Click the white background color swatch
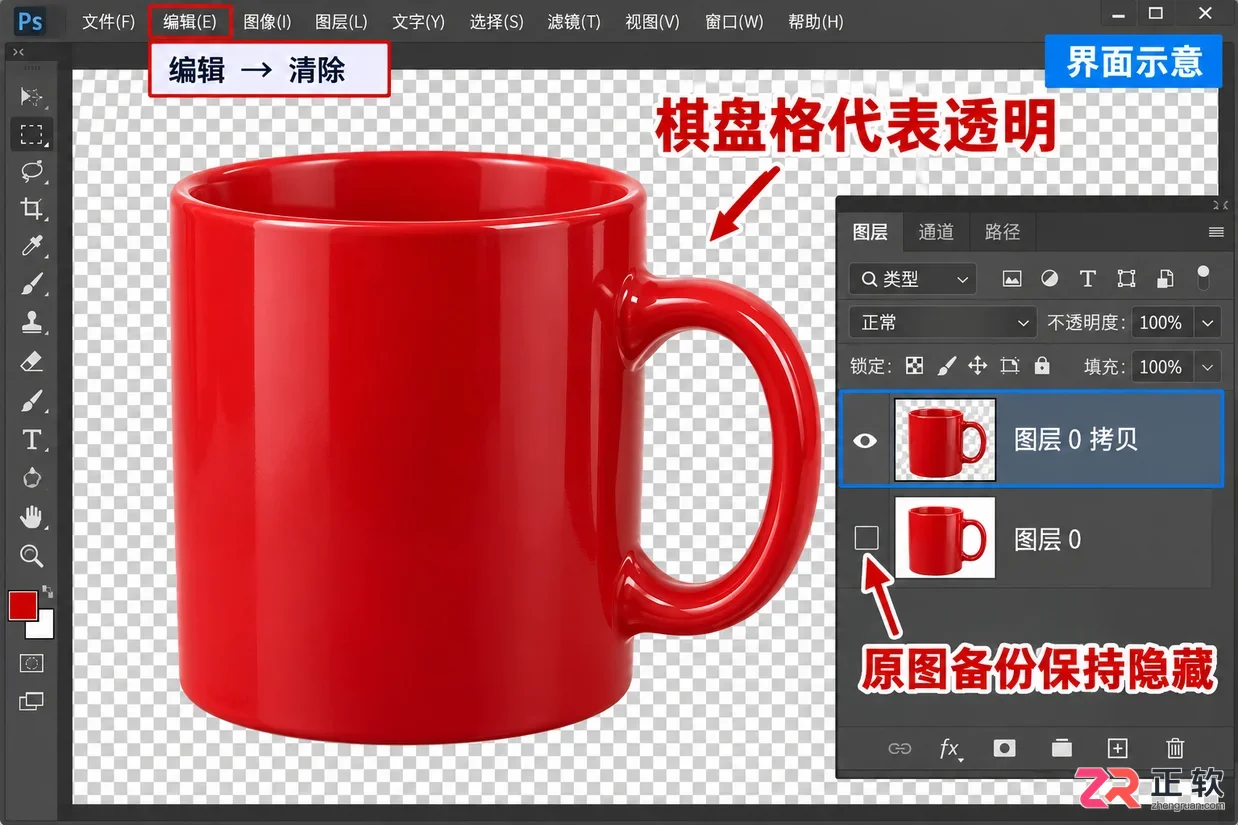This screenshot has width=1238, height=825. click(43, 626)
